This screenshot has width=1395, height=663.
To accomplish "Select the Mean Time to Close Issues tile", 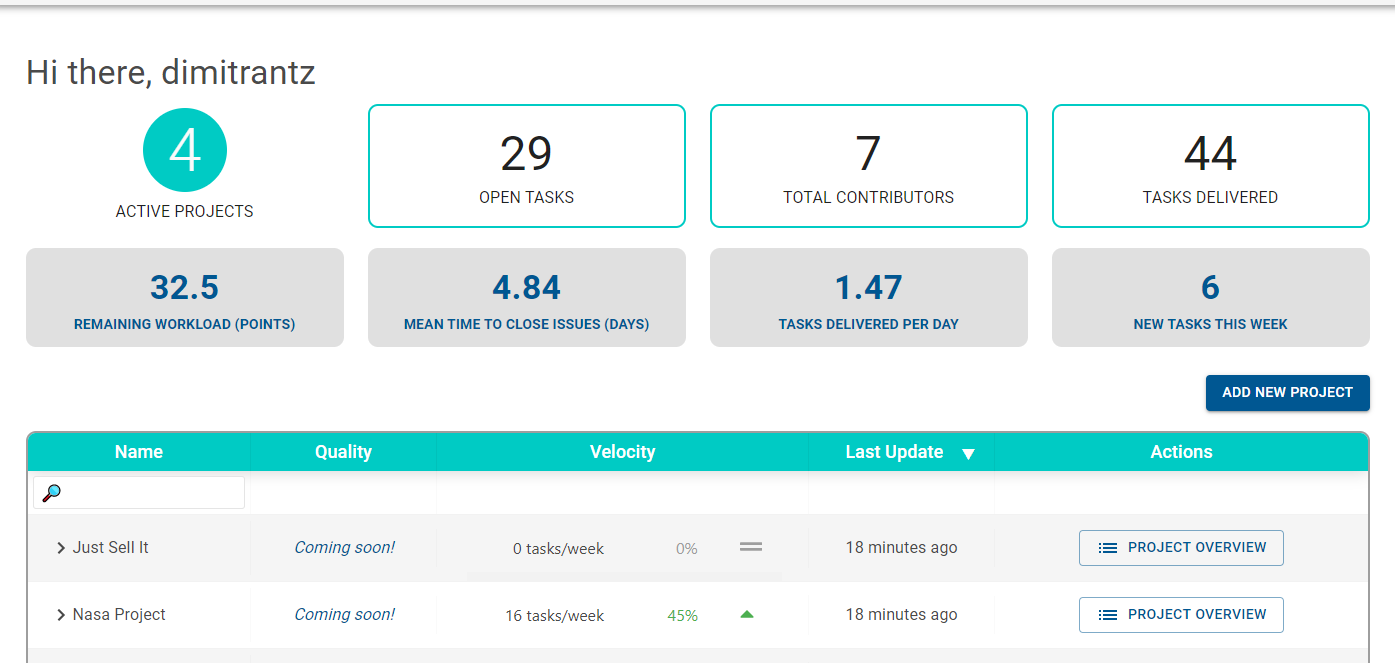I will tap(527, 298).
